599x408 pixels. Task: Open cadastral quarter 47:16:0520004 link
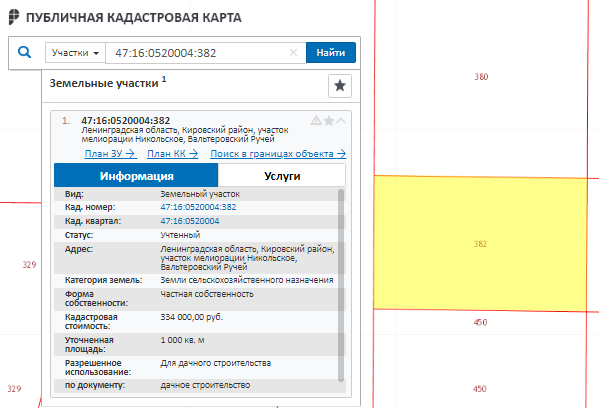click(190, 221)
